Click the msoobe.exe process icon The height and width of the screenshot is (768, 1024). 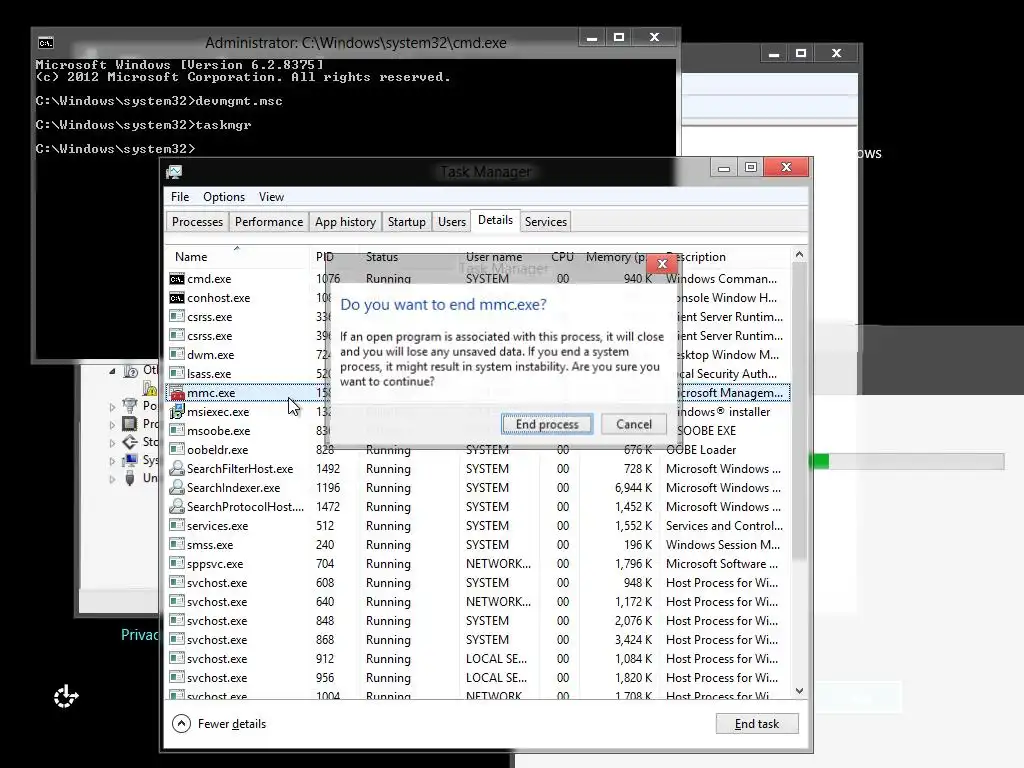tap(176, 431)
